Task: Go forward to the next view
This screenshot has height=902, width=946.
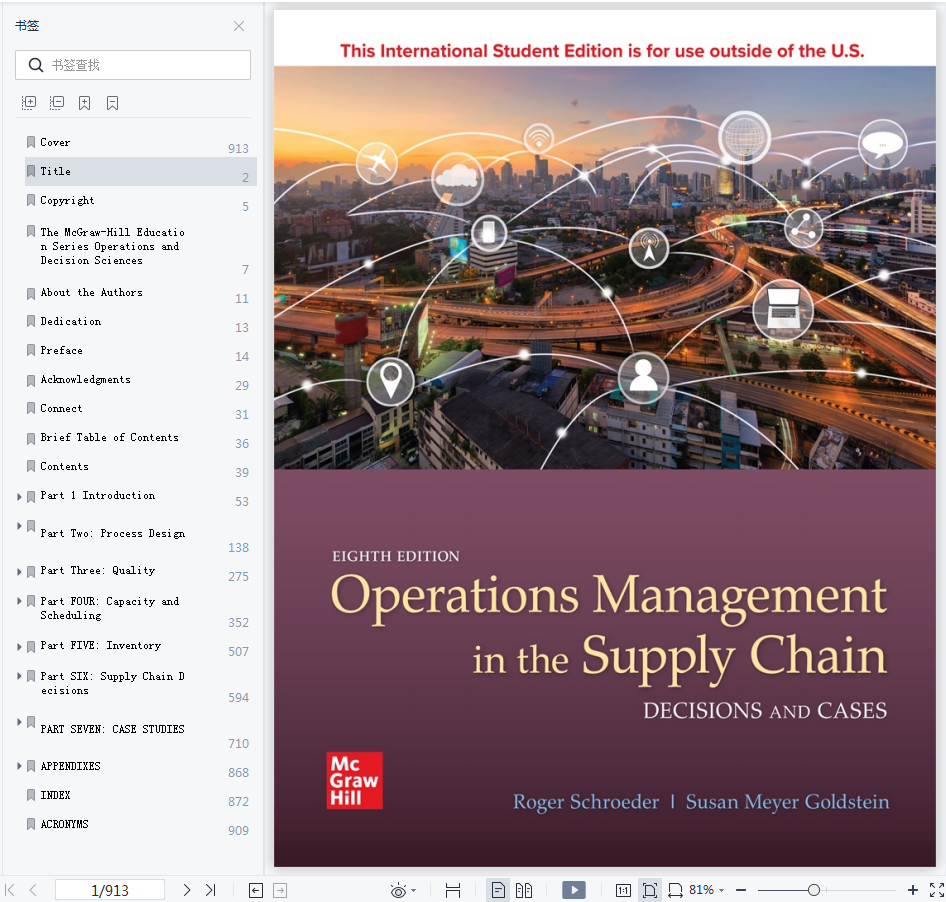Action: [281, 890]
